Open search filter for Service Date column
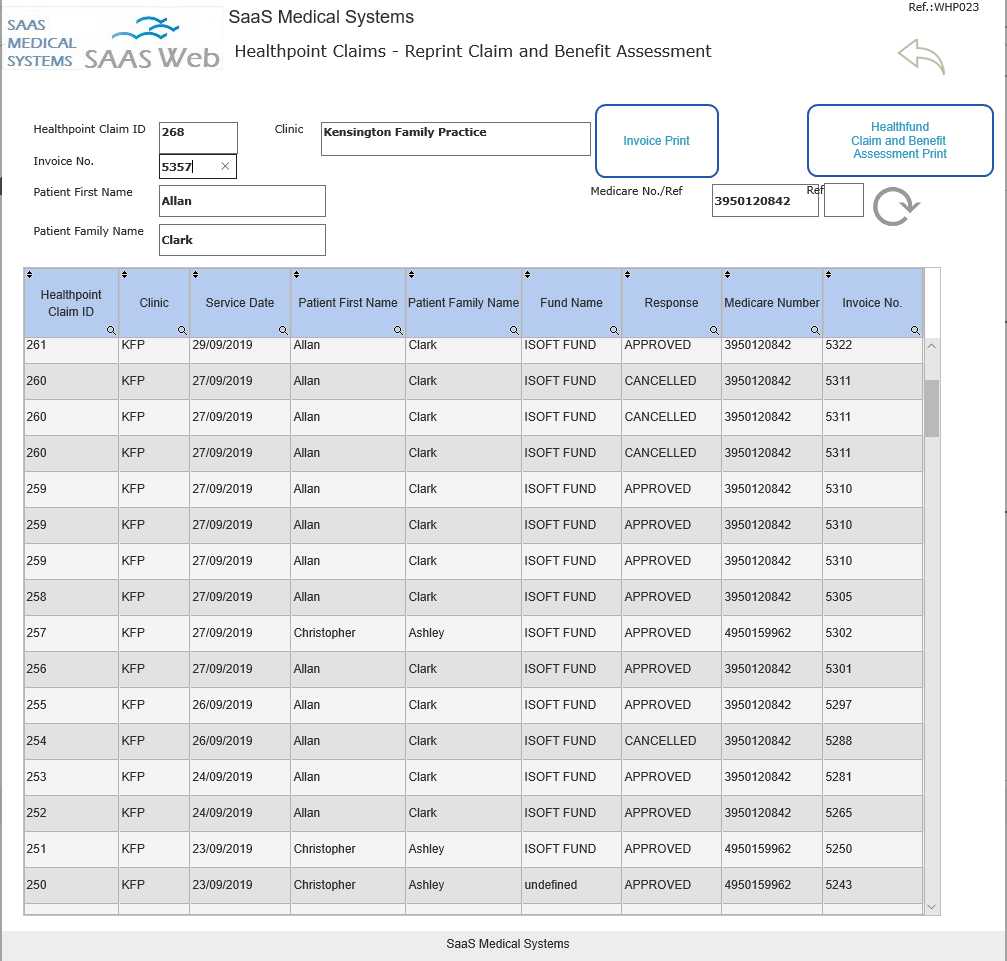The width and height of the screenshot is (1007, 961). pyautogui.click(x=283, y=330)
